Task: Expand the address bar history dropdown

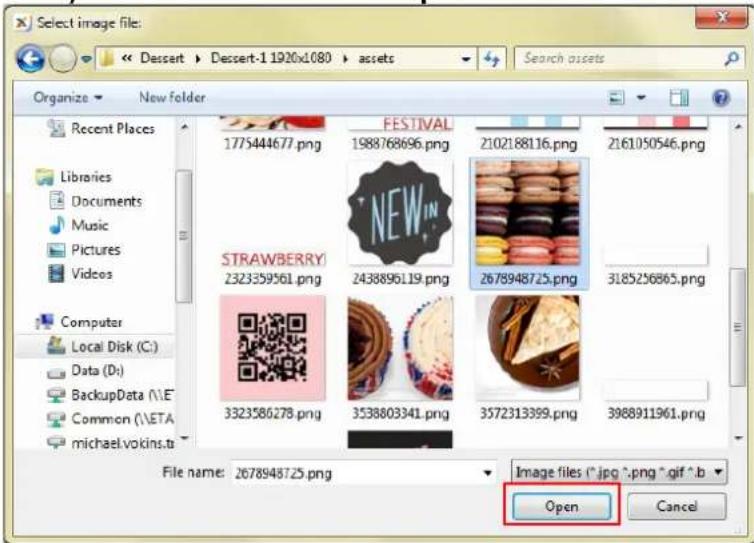Action: pos(465,59)
